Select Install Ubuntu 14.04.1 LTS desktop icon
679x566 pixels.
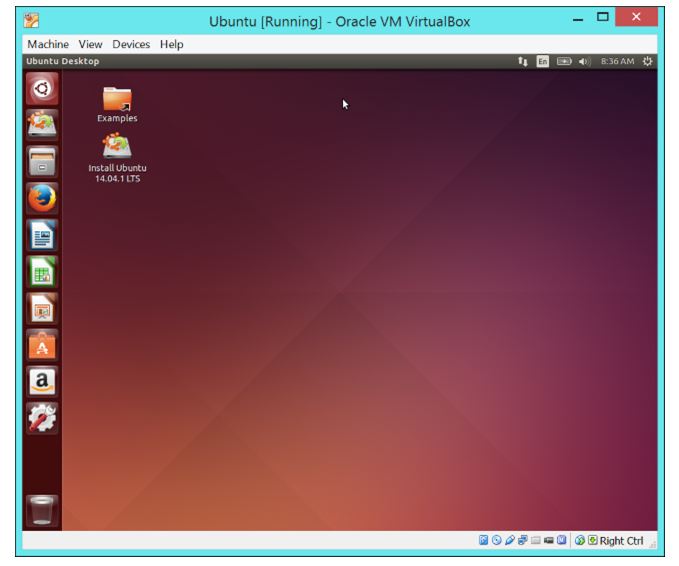tap(117, 158)
